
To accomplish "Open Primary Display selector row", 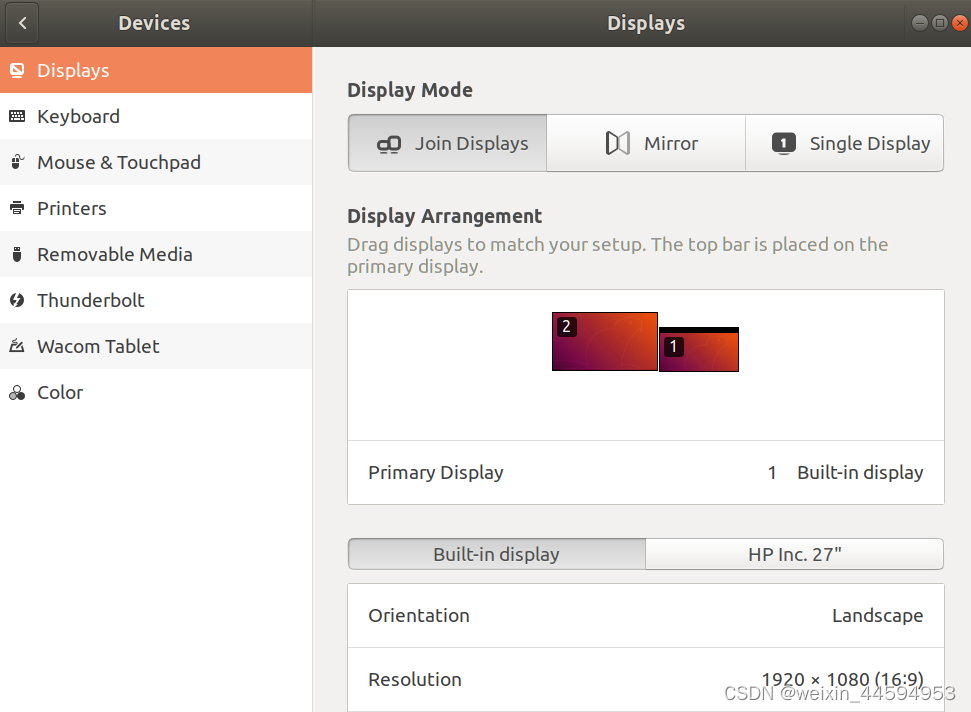I will click(x=646, y=472).
